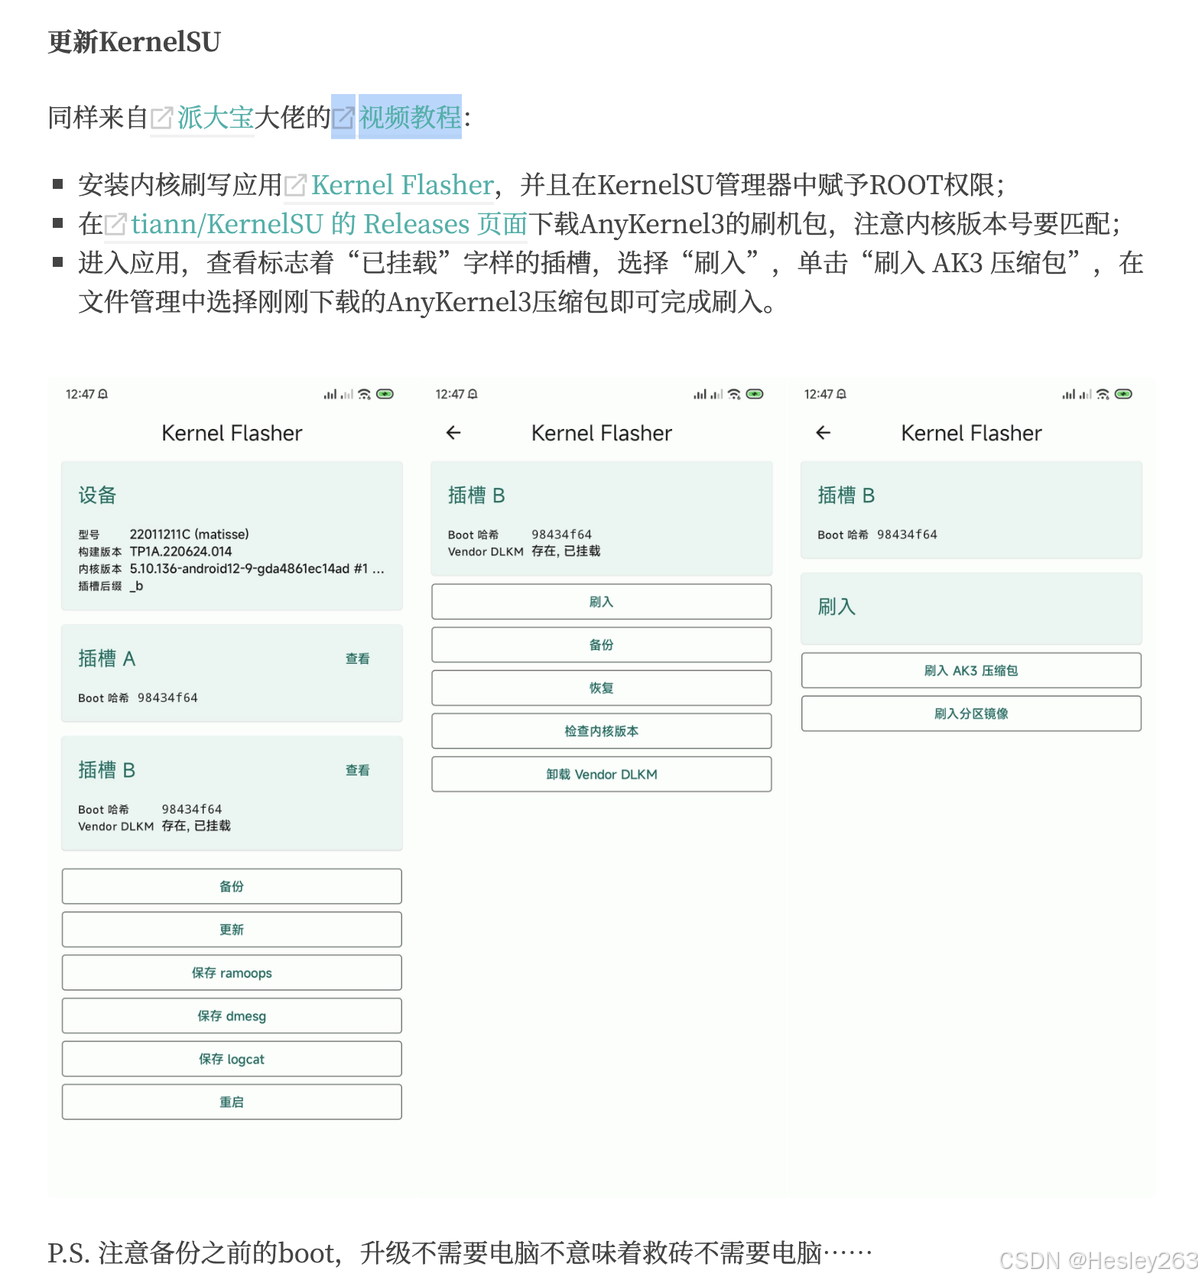This screenshot has height=1280, width=1202.
Task: Tap 刷入 AK3 压缩包 button
Action: [971, 670]
